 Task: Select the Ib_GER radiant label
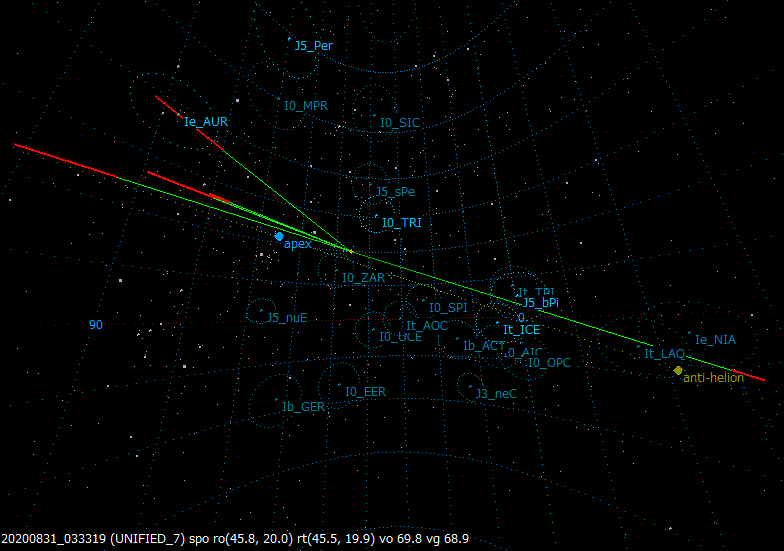coord(304,407)
